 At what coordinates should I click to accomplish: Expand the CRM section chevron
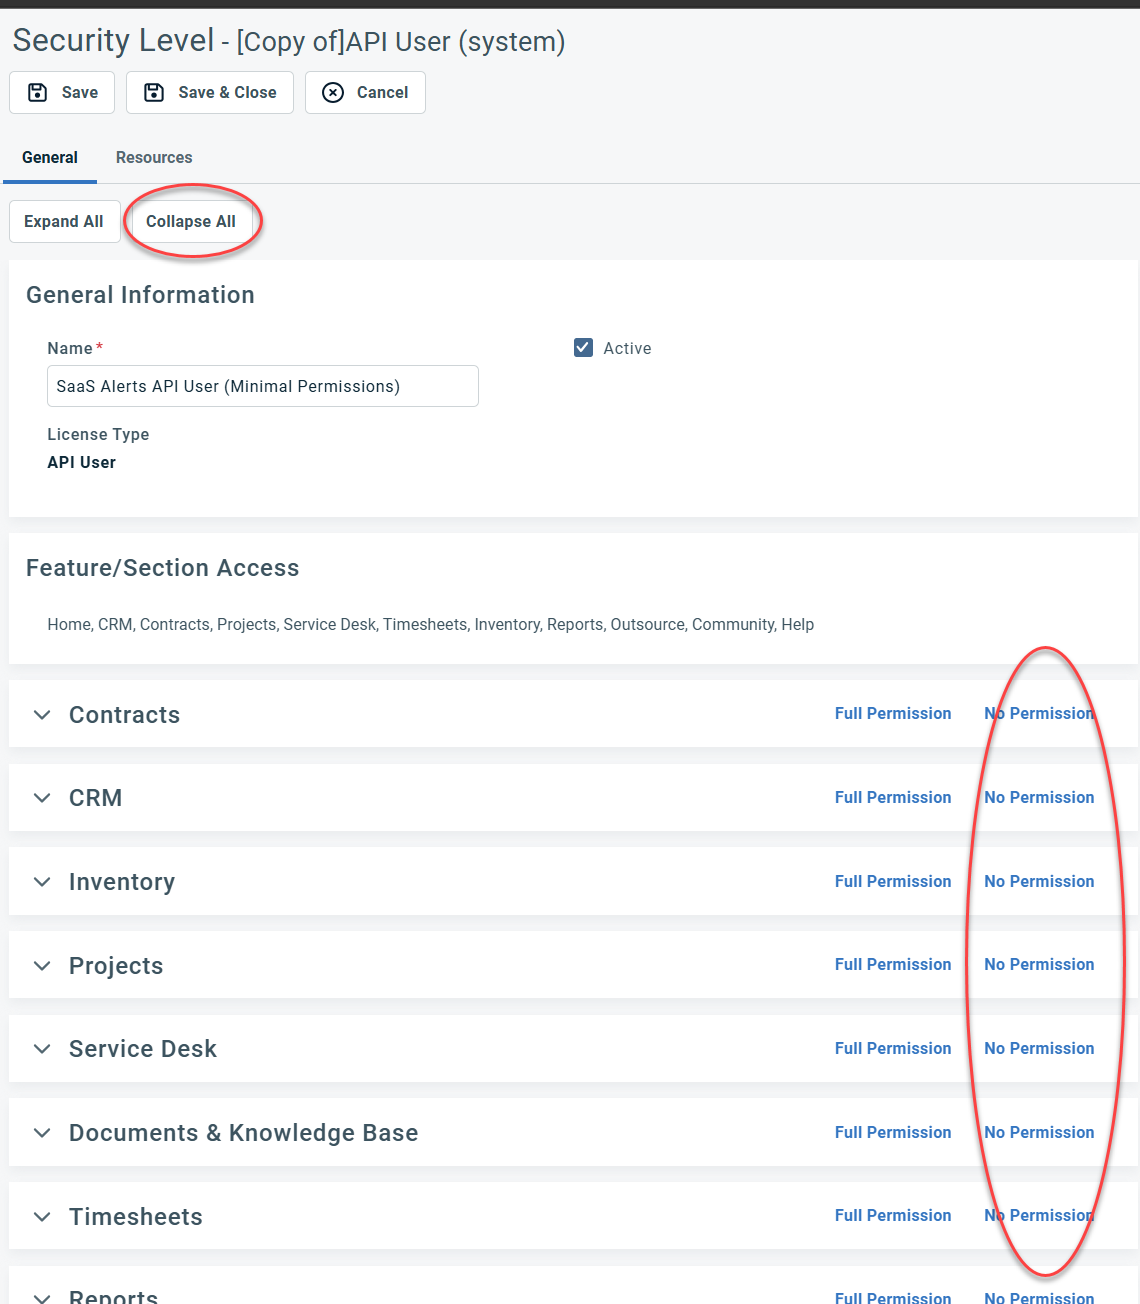[42, 798]
